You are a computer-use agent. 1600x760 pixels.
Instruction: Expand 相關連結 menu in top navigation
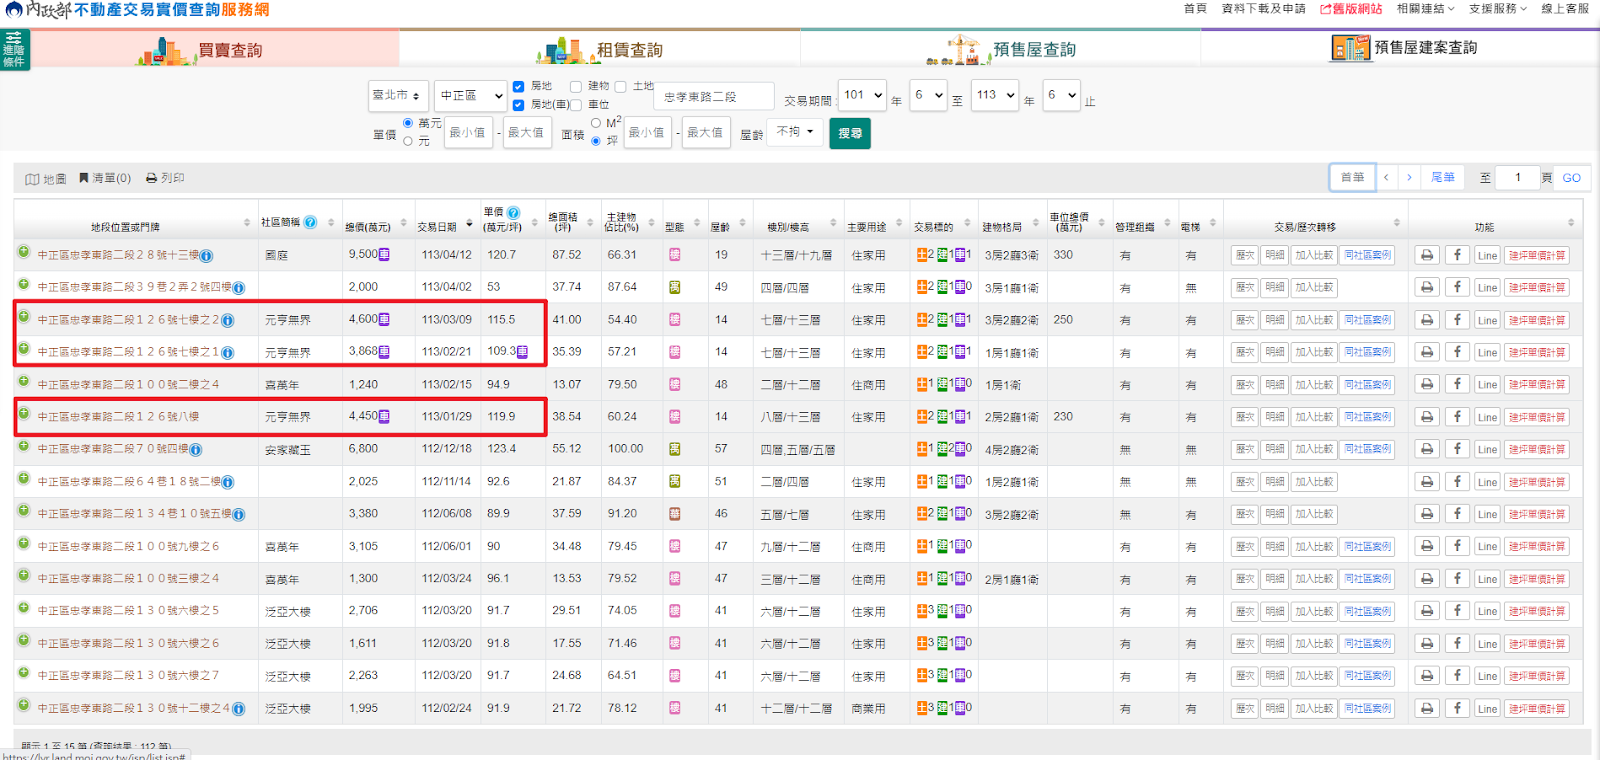[1426, 9]
